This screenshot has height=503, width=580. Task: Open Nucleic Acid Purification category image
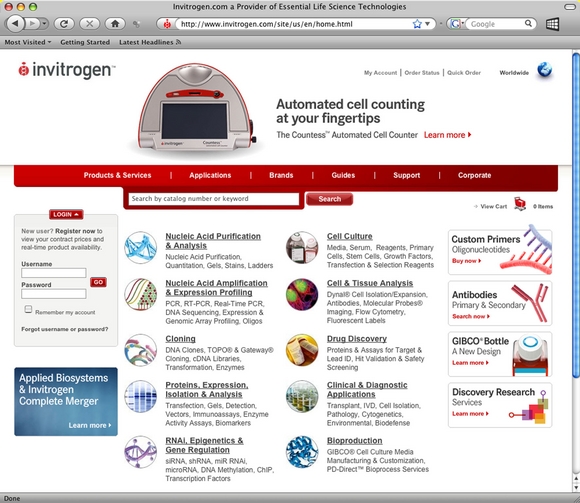(x=141, y=247)
